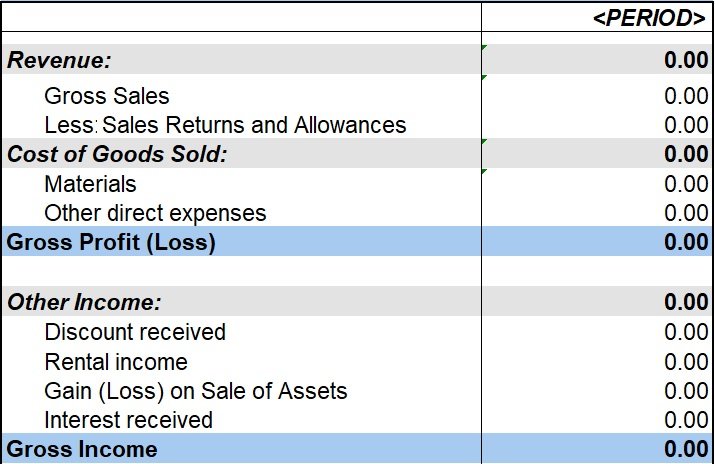The width and height of the screenshot is (715, 464).
Task: Click the Sales Returns and Allowances amount
Action: tap(597, 124)
